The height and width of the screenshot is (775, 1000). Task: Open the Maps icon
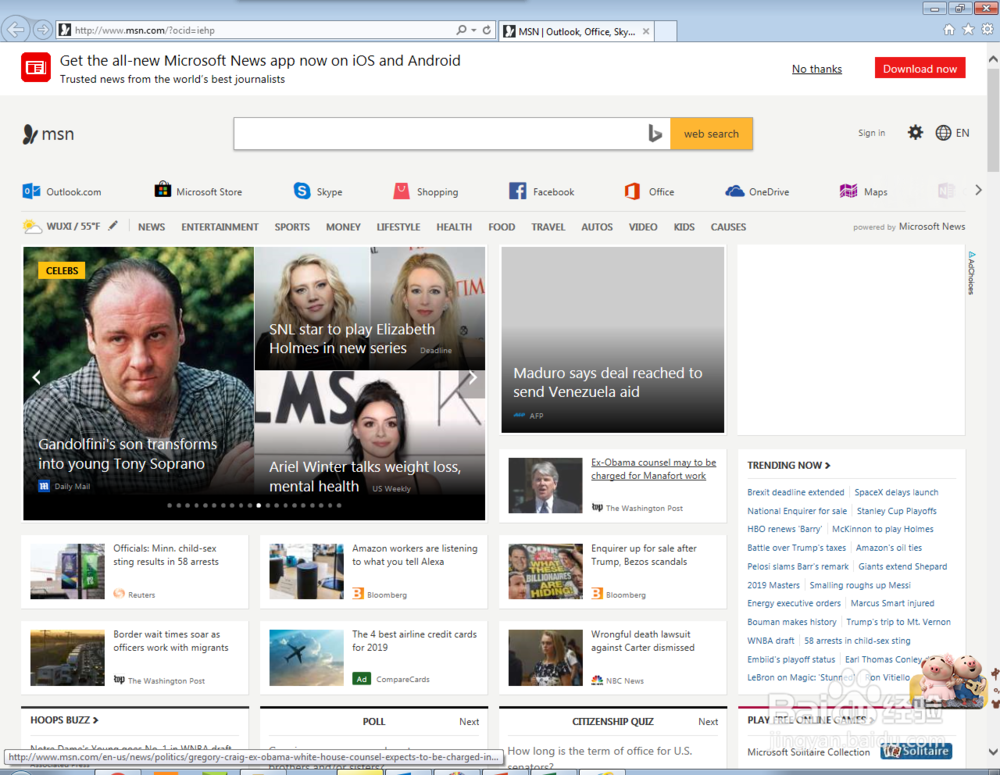point(848,191)
